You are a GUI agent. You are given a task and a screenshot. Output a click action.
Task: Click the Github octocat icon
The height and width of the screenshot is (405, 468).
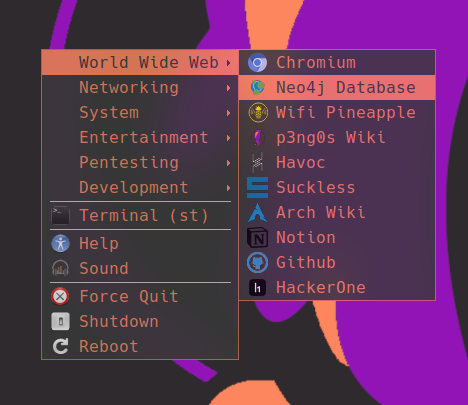(x=257, y=263)
